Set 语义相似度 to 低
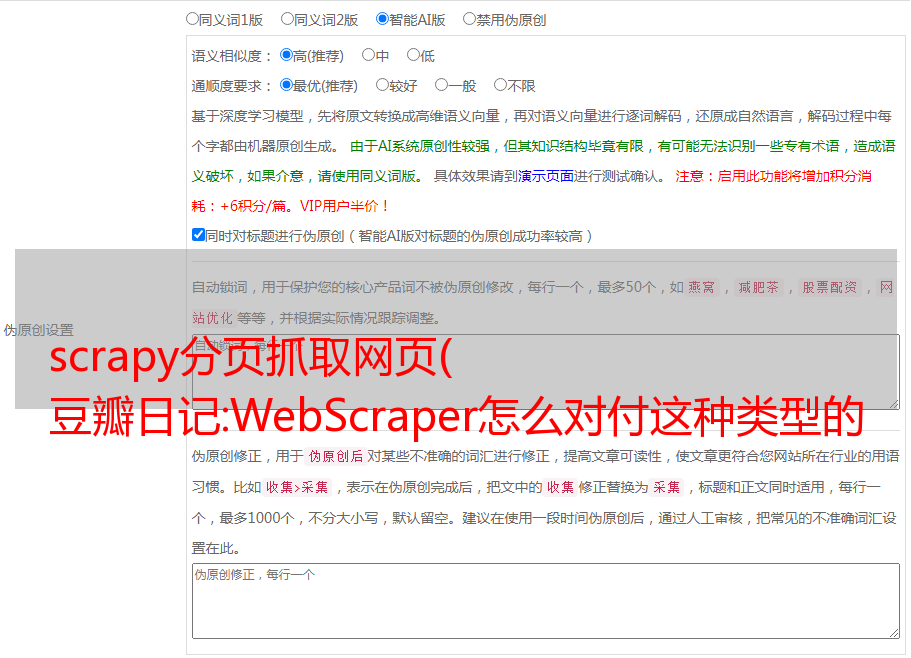 [x=413, y=55]
